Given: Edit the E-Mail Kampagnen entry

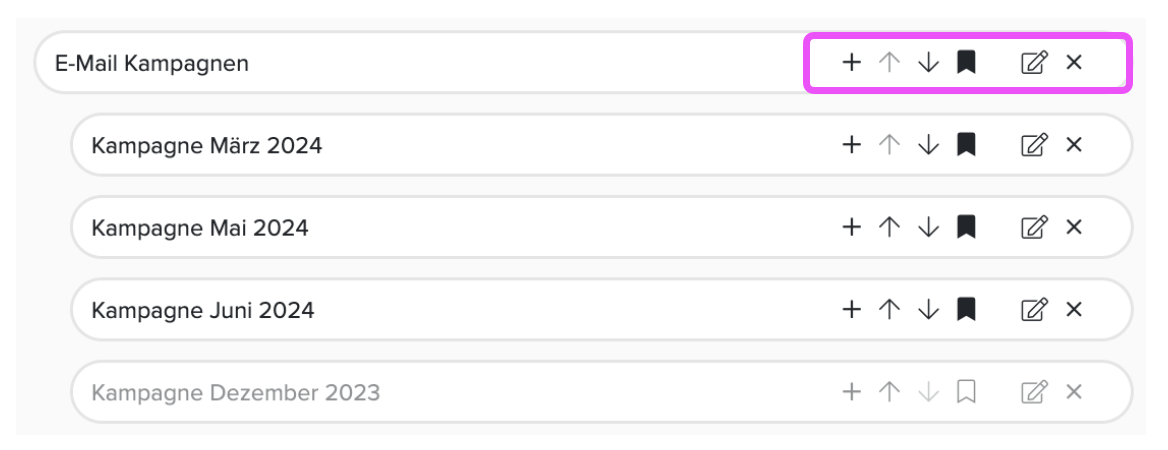Looking at the screenshot, I should 1034,63.
